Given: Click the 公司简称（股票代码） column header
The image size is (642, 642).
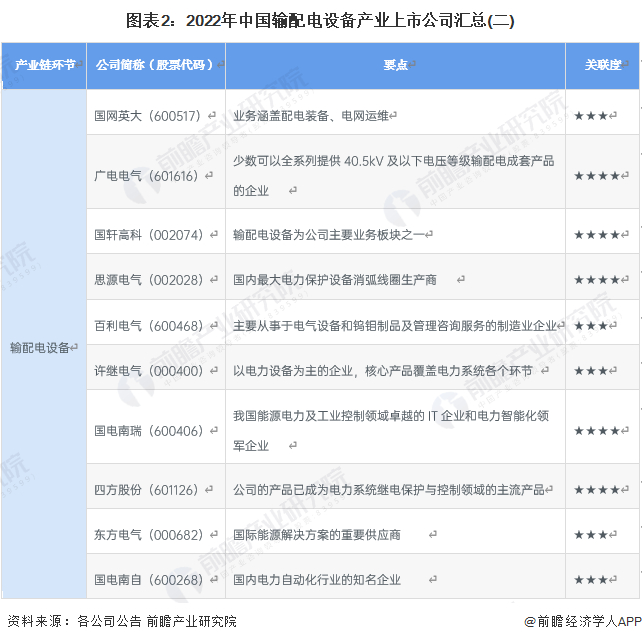Looking at the screenshot, I should point(156,66).
